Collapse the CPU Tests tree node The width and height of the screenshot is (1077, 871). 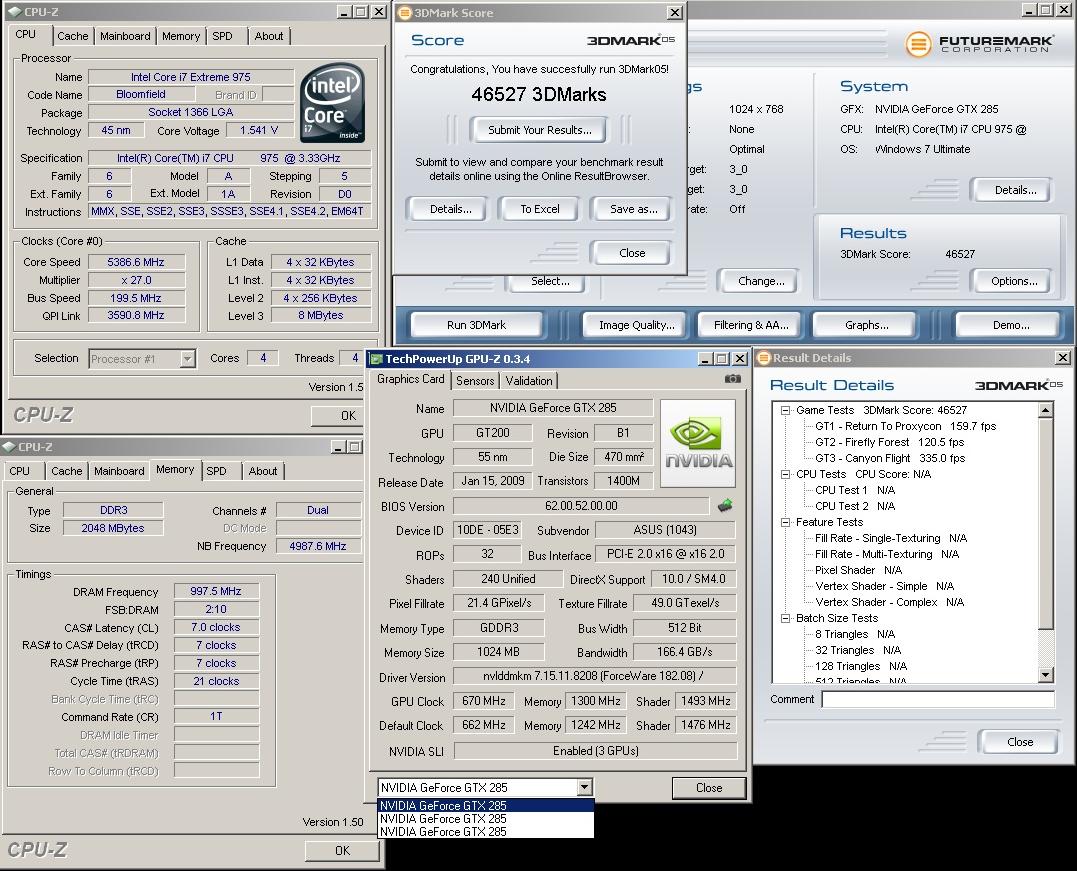point(785,474)
